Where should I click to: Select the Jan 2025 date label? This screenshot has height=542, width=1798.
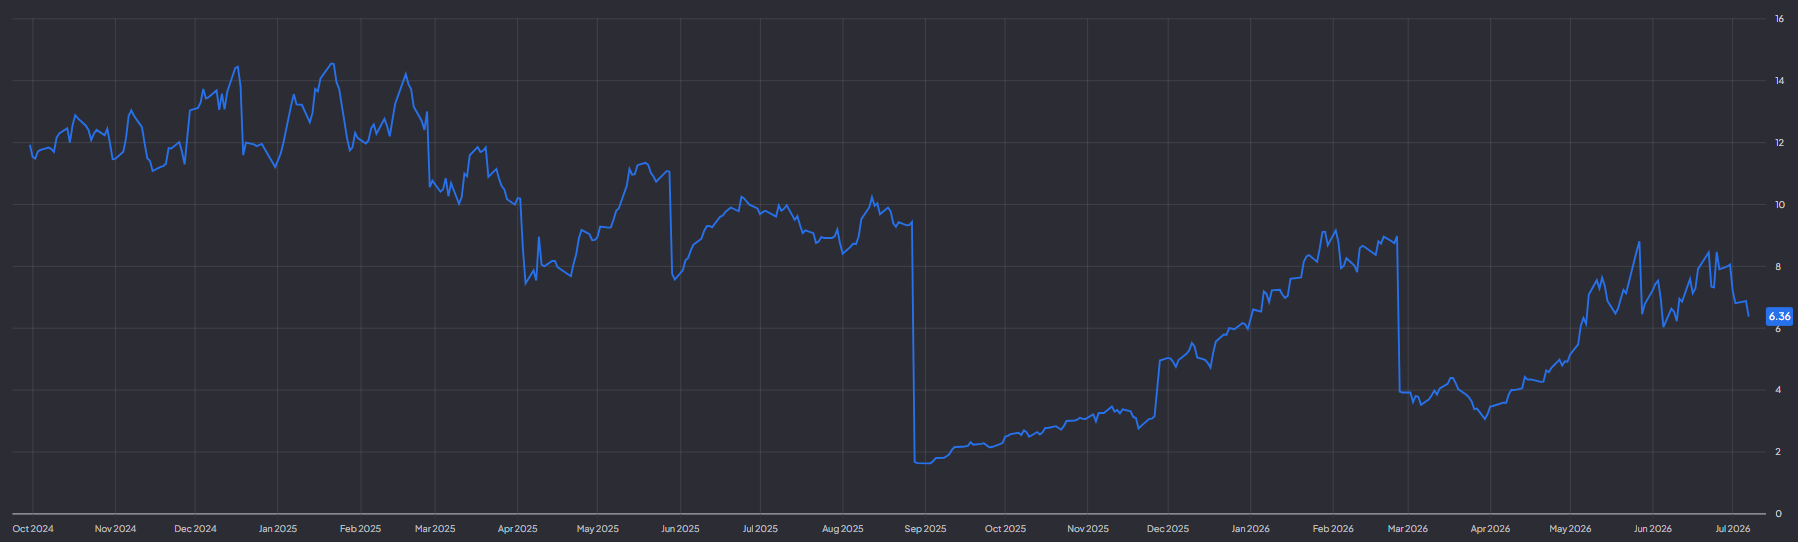[278, 529]
